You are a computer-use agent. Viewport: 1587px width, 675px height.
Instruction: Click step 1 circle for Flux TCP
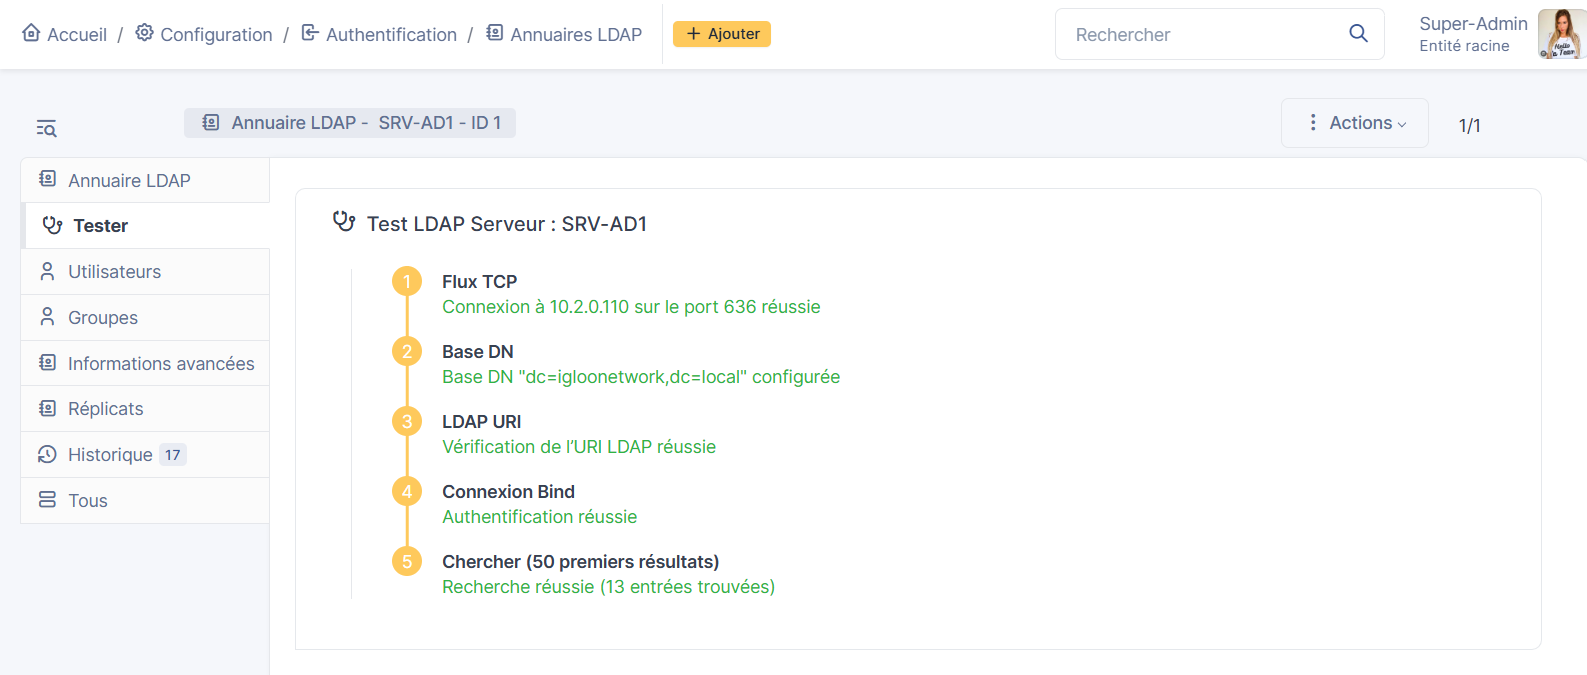(x=407, y=282)
